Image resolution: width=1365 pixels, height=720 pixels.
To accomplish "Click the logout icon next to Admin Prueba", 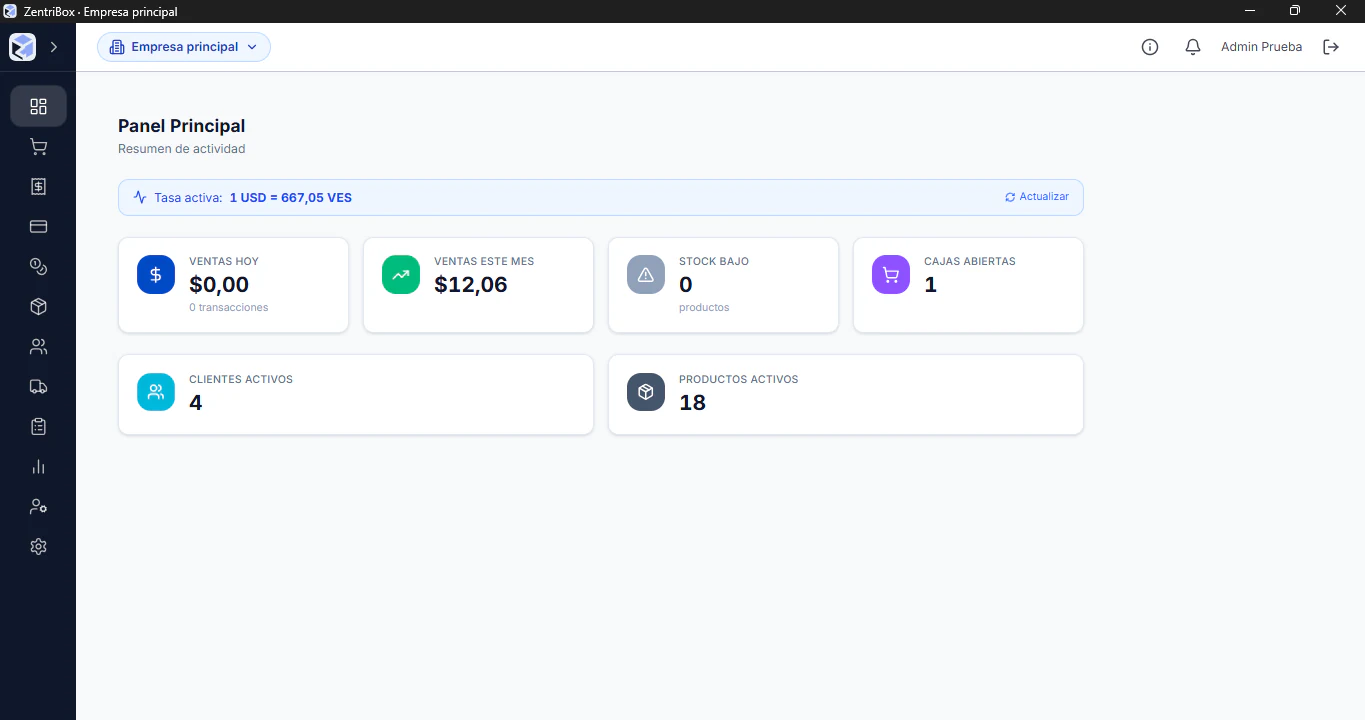I will pyautogui.click(x=1331, y=47).
